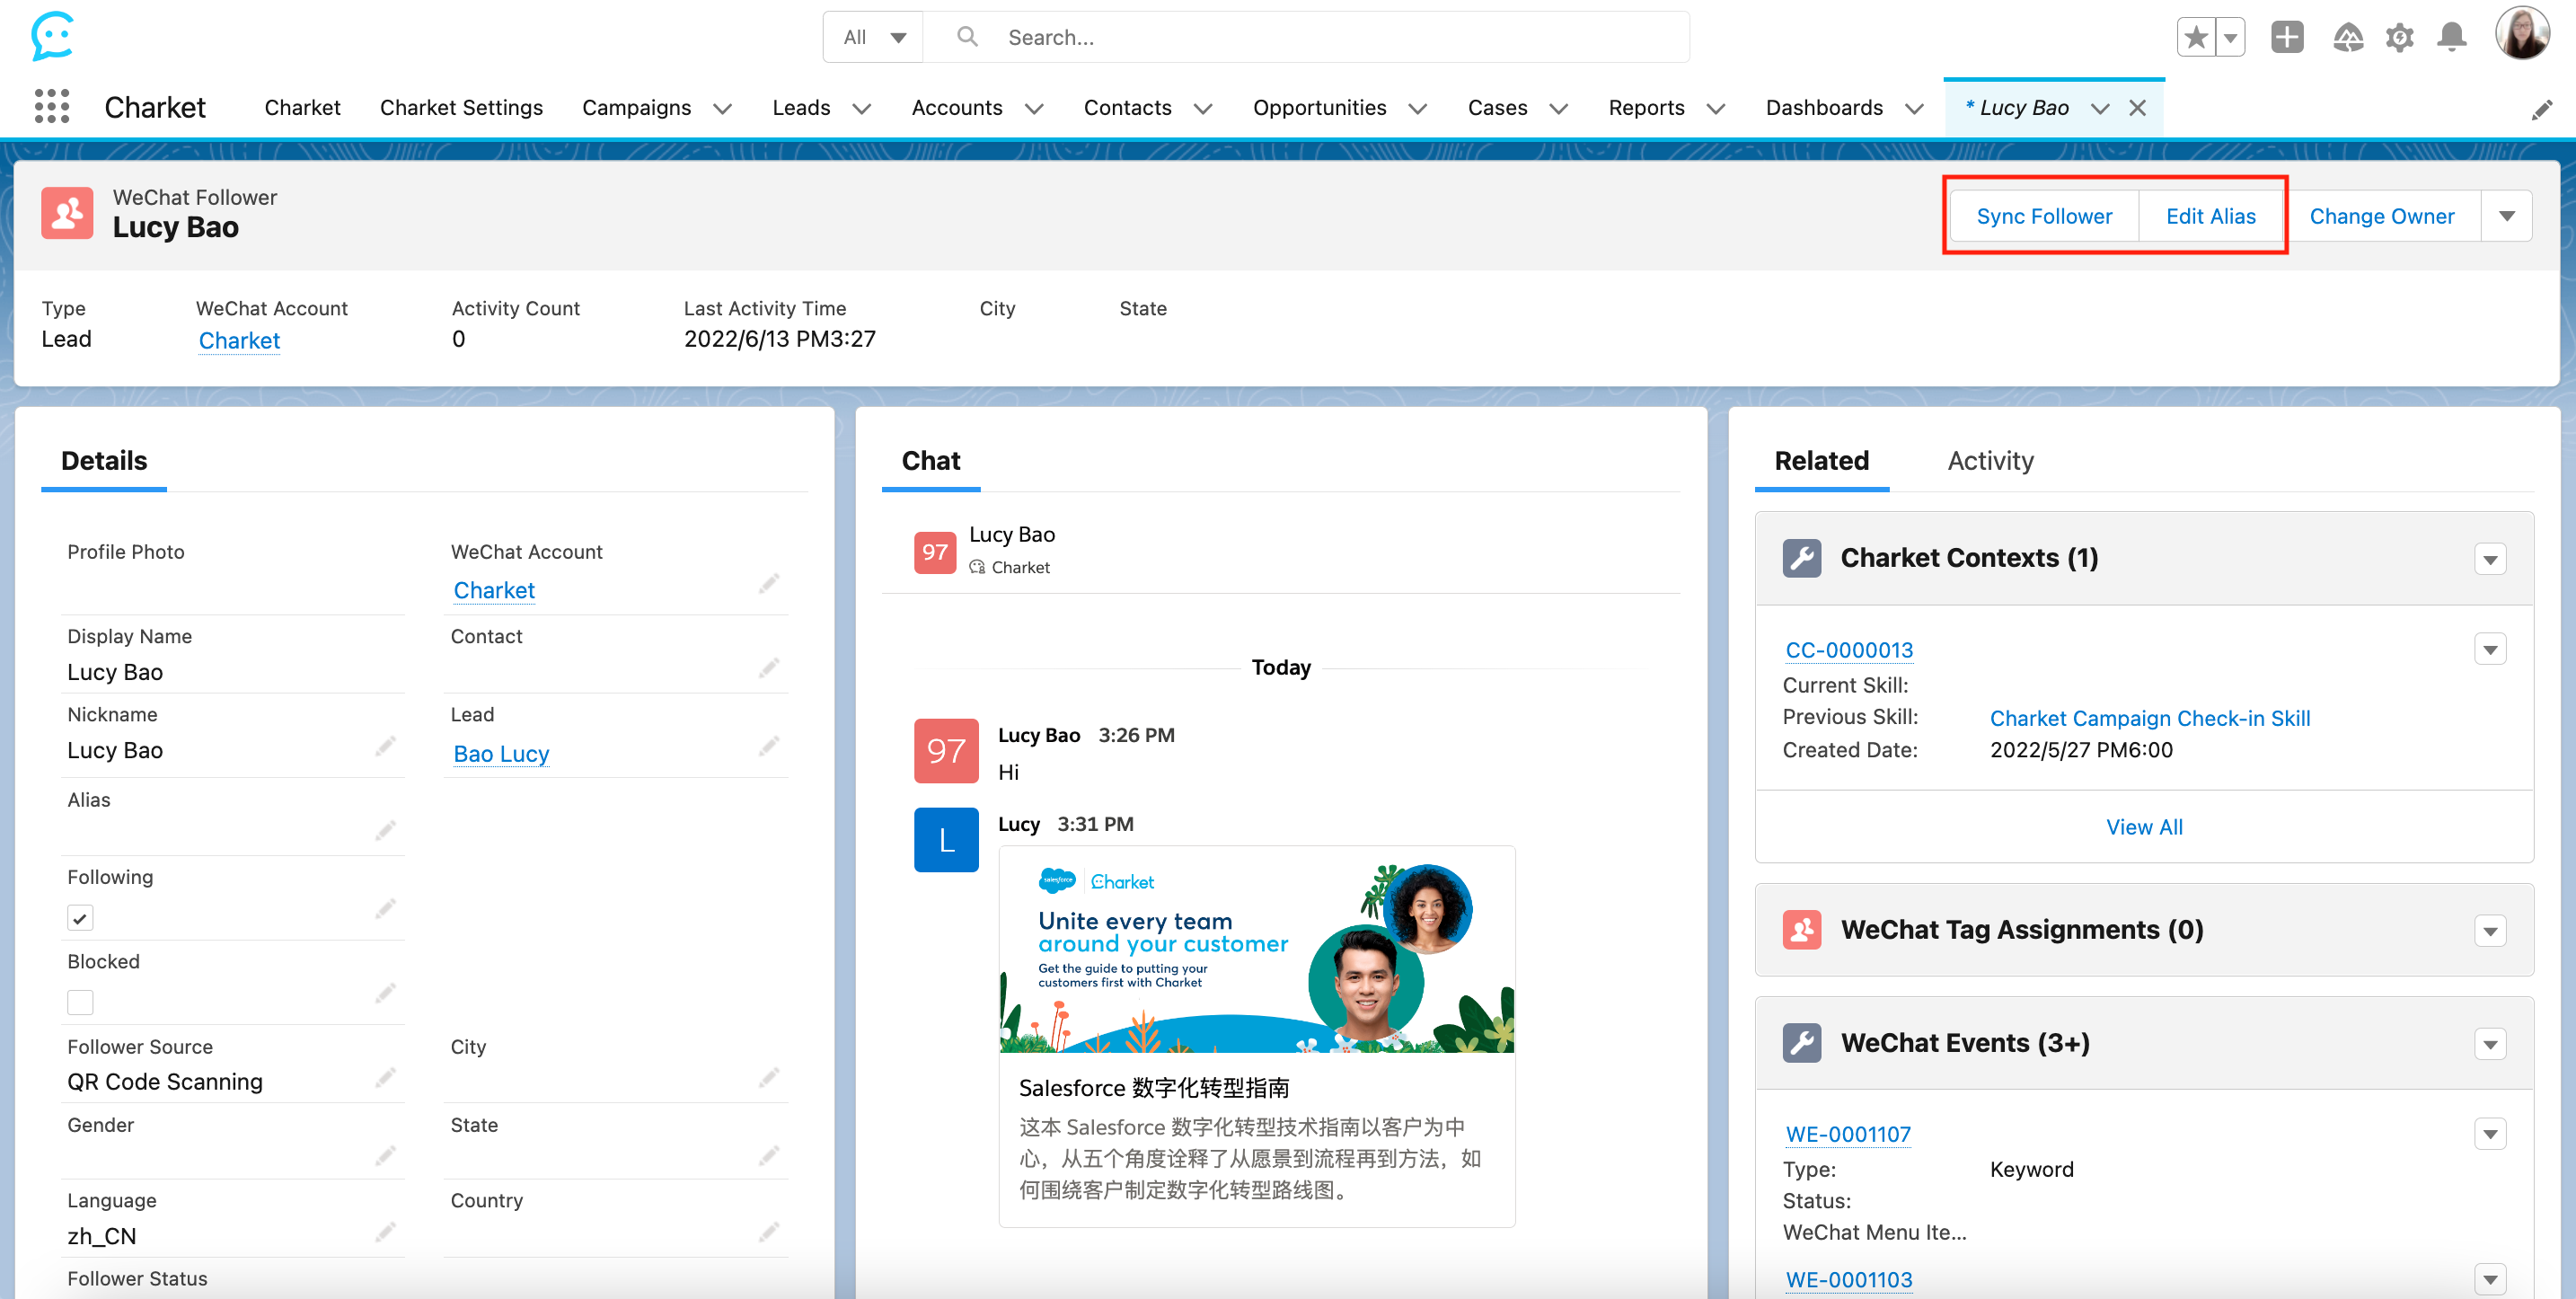Image resolution: width=2576 pixels, height=1299 pixels.
Task: Open the Bao Lucy lead link
Action: (501, 754)
